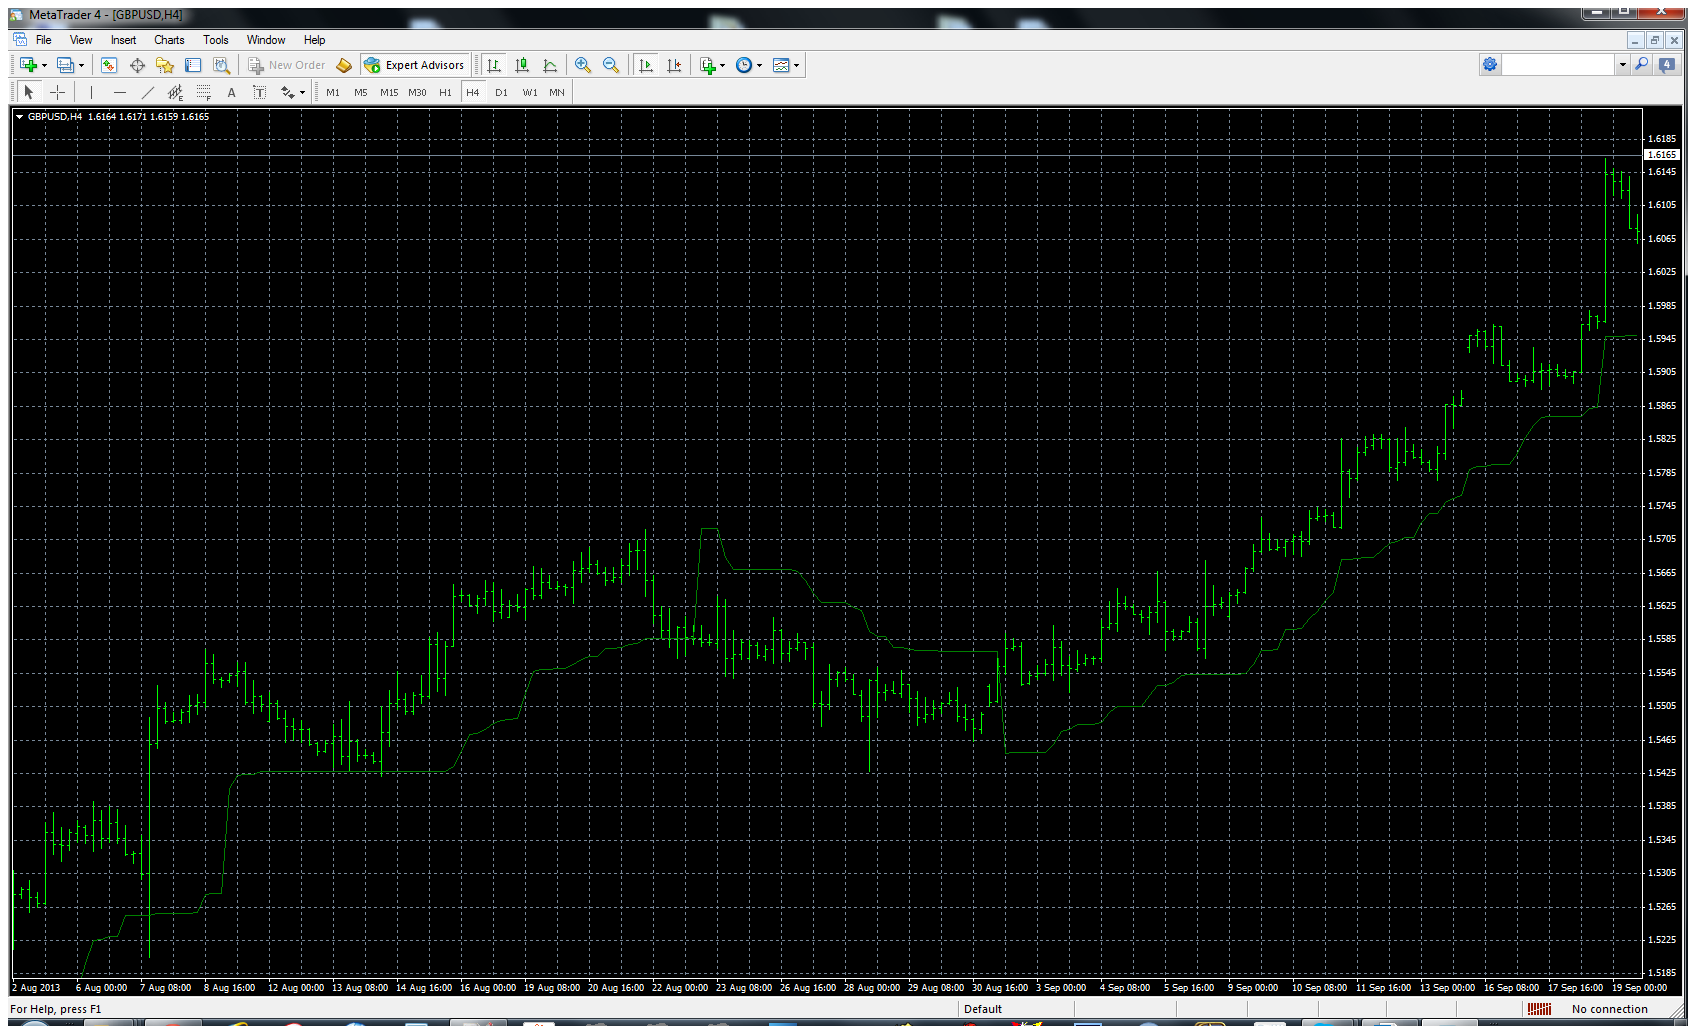Screen dimensions: 1692x1026
Task: Open the View menu
Action: [x=81, y=40]
